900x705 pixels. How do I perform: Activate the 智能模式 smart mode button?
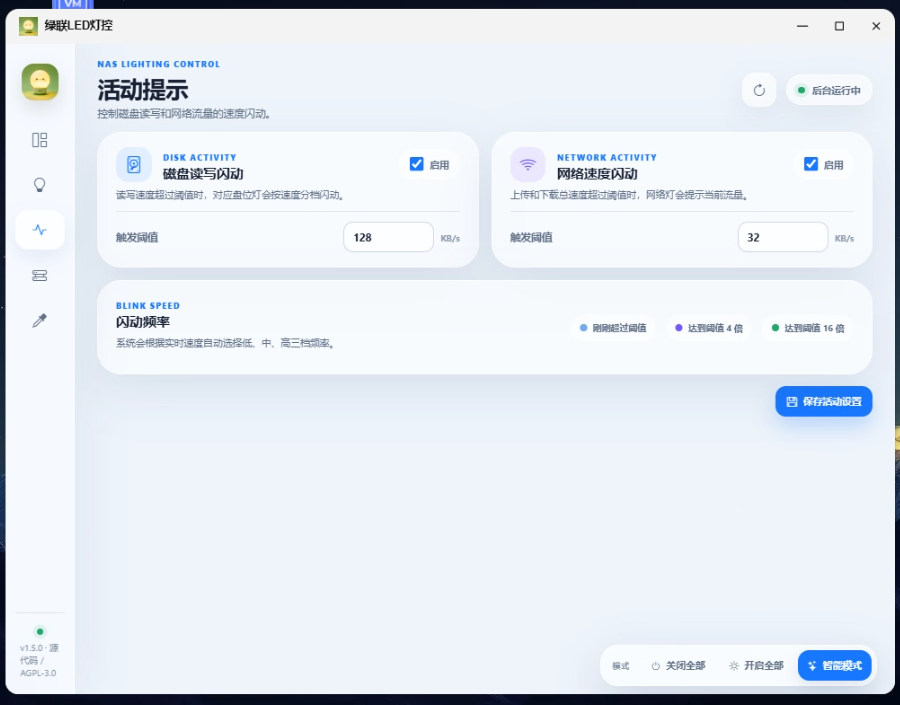[x=835, y=665]
